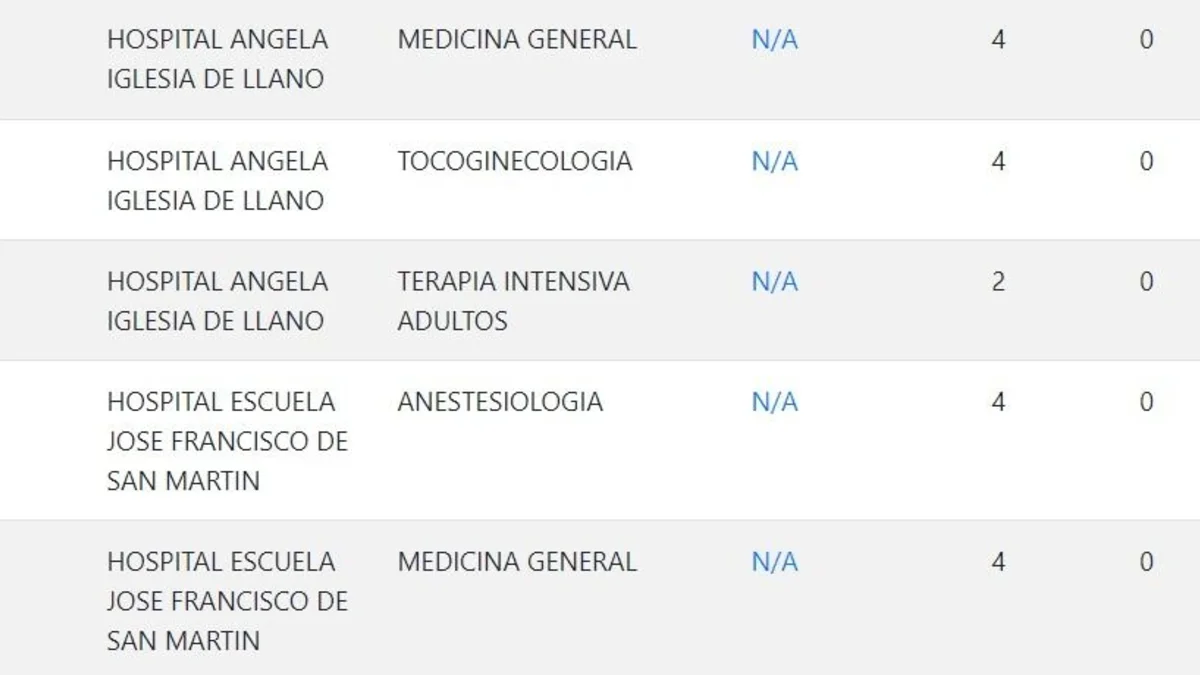
Task: Click first row MEDICINA GENERAL specialty cell
Action: click(x=517, y=40)
